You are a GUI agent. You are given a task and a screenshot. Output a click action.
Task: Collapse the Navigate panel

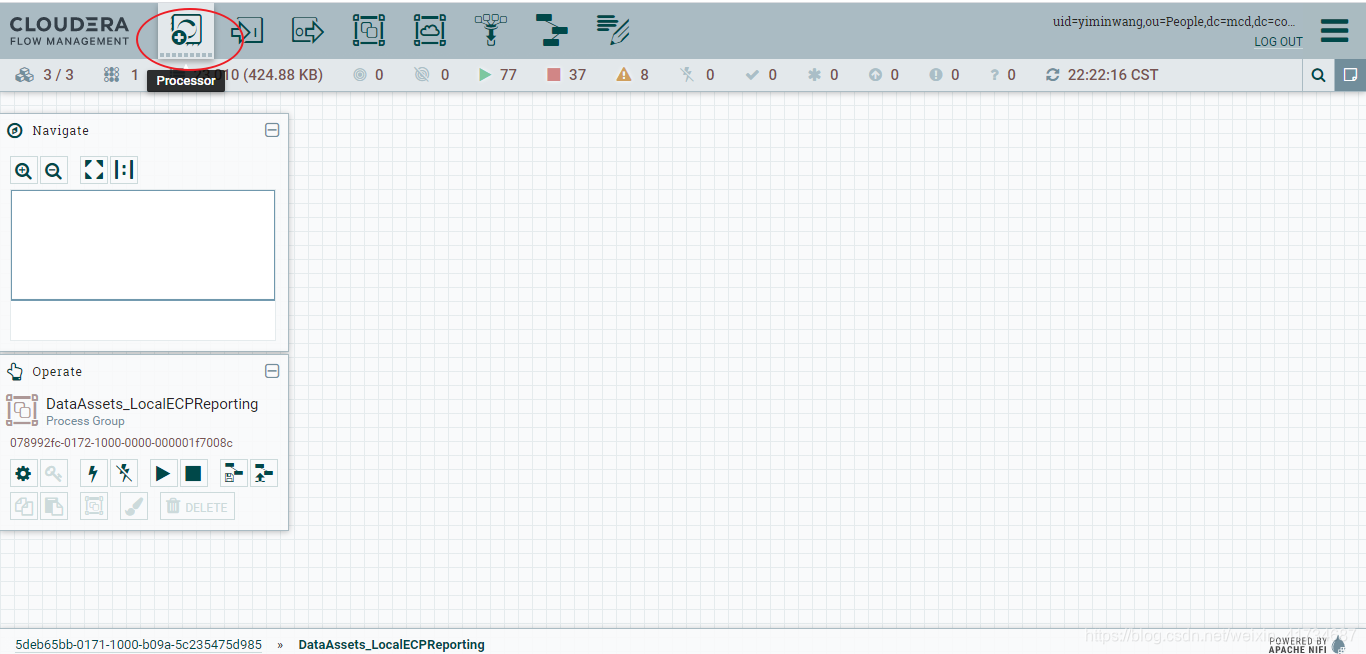coord(272,130)
